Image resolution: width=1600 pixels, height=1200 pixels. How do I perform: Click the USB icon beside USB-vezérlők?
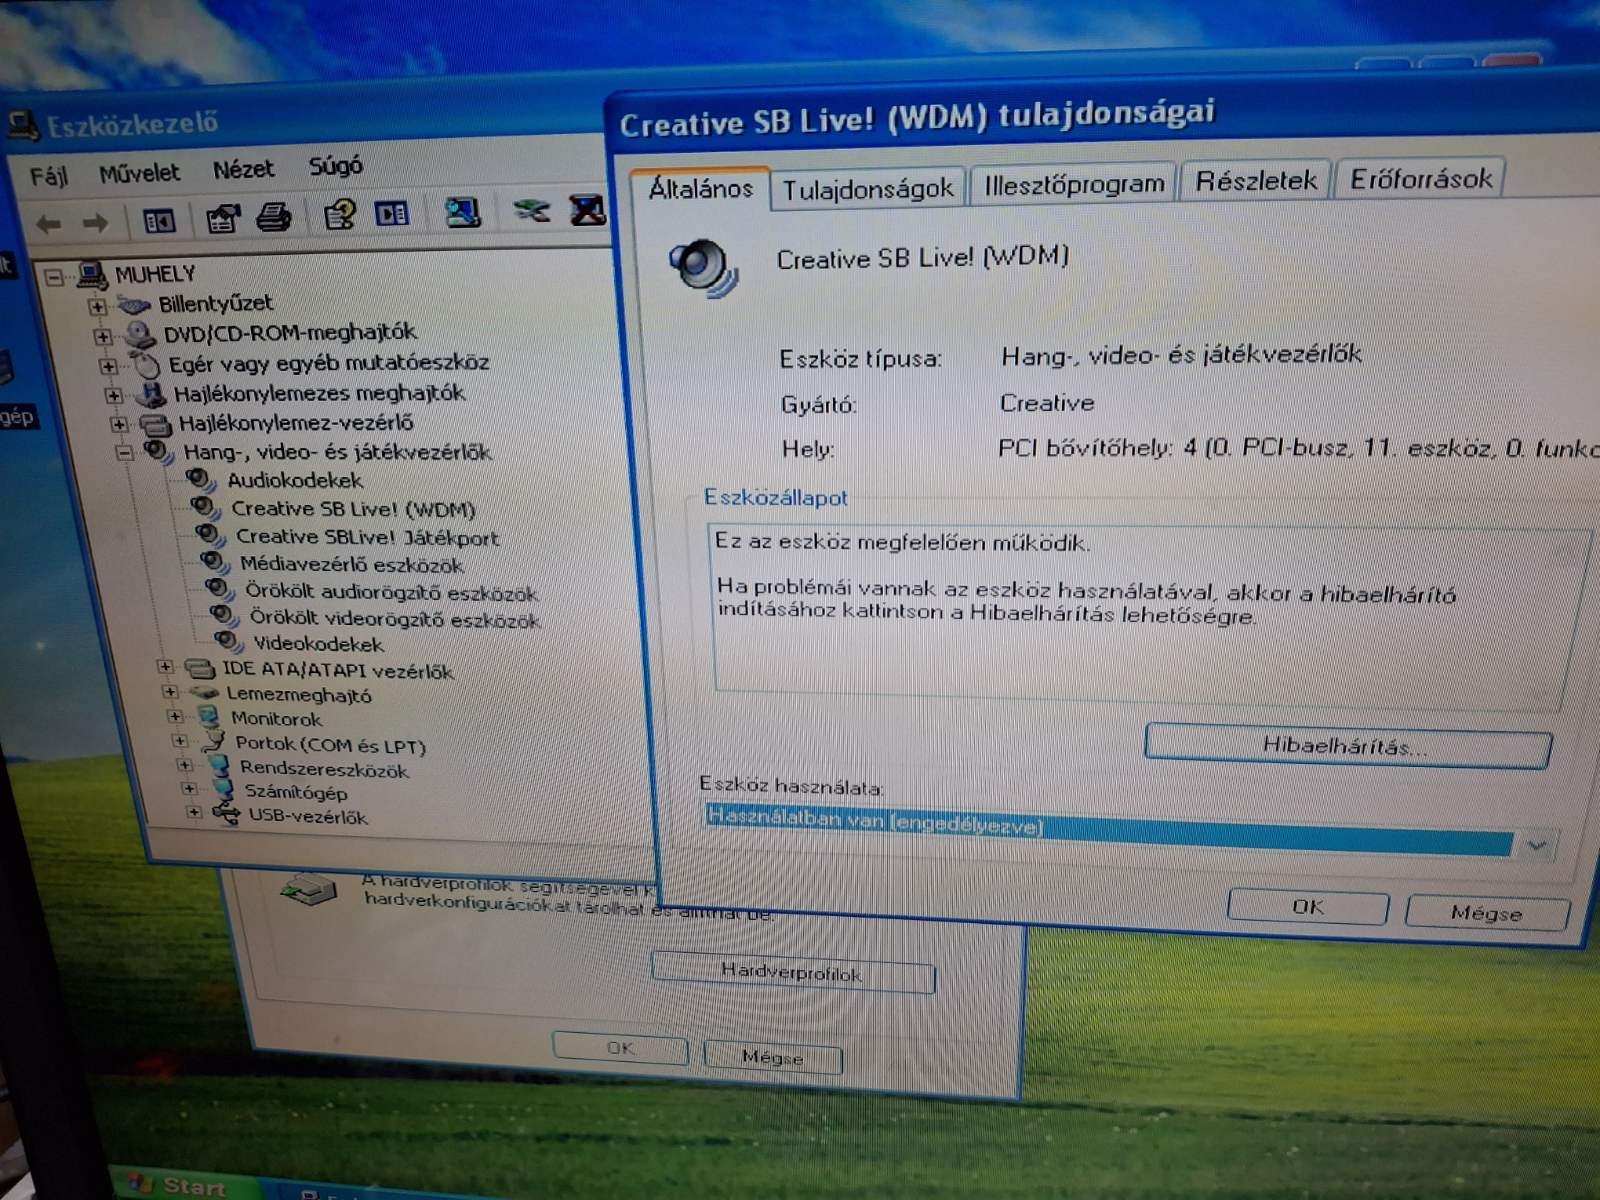coord(226,815)
